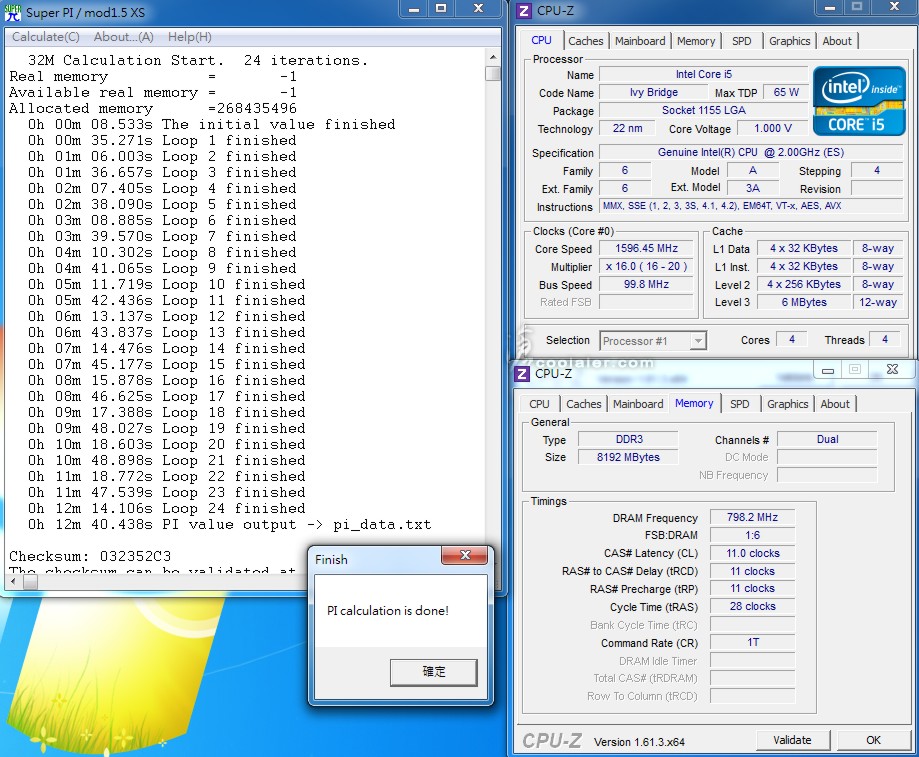Image resolution: width=919 pixels, height=757 pixels.
Task: Click the 'Loop 24 finished' line in Super PI
Action: tap(166, 508)
